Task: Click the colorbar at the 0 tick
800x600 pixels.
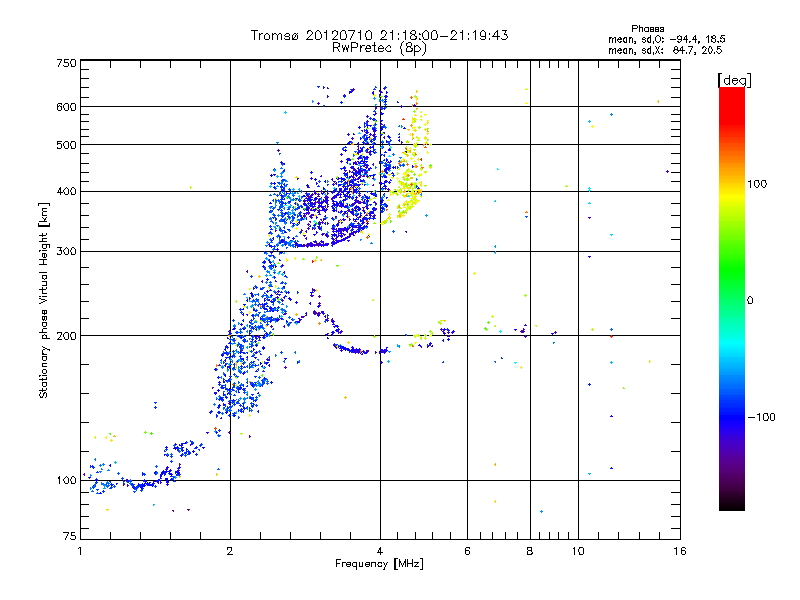Action: click(x=732, y=300)
